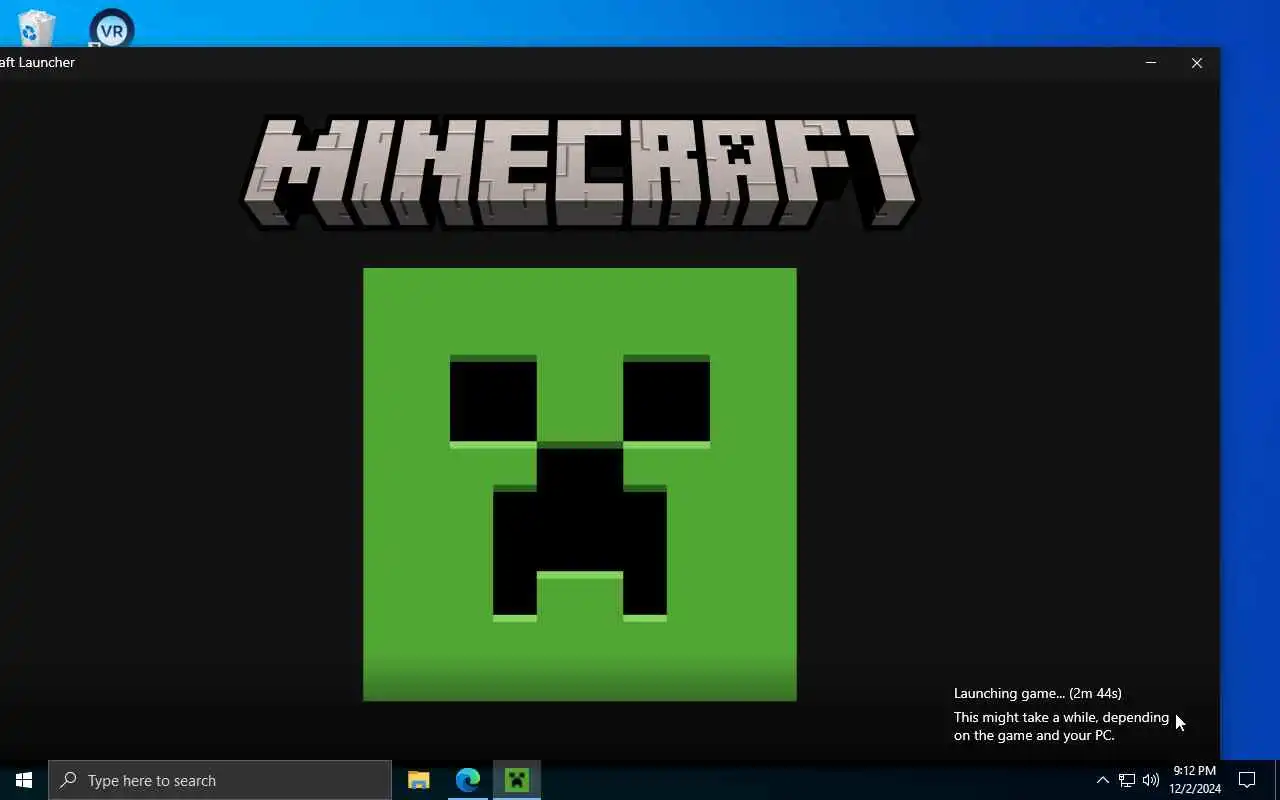Click the 'Launching game...' status text

tap(1037, 693)
